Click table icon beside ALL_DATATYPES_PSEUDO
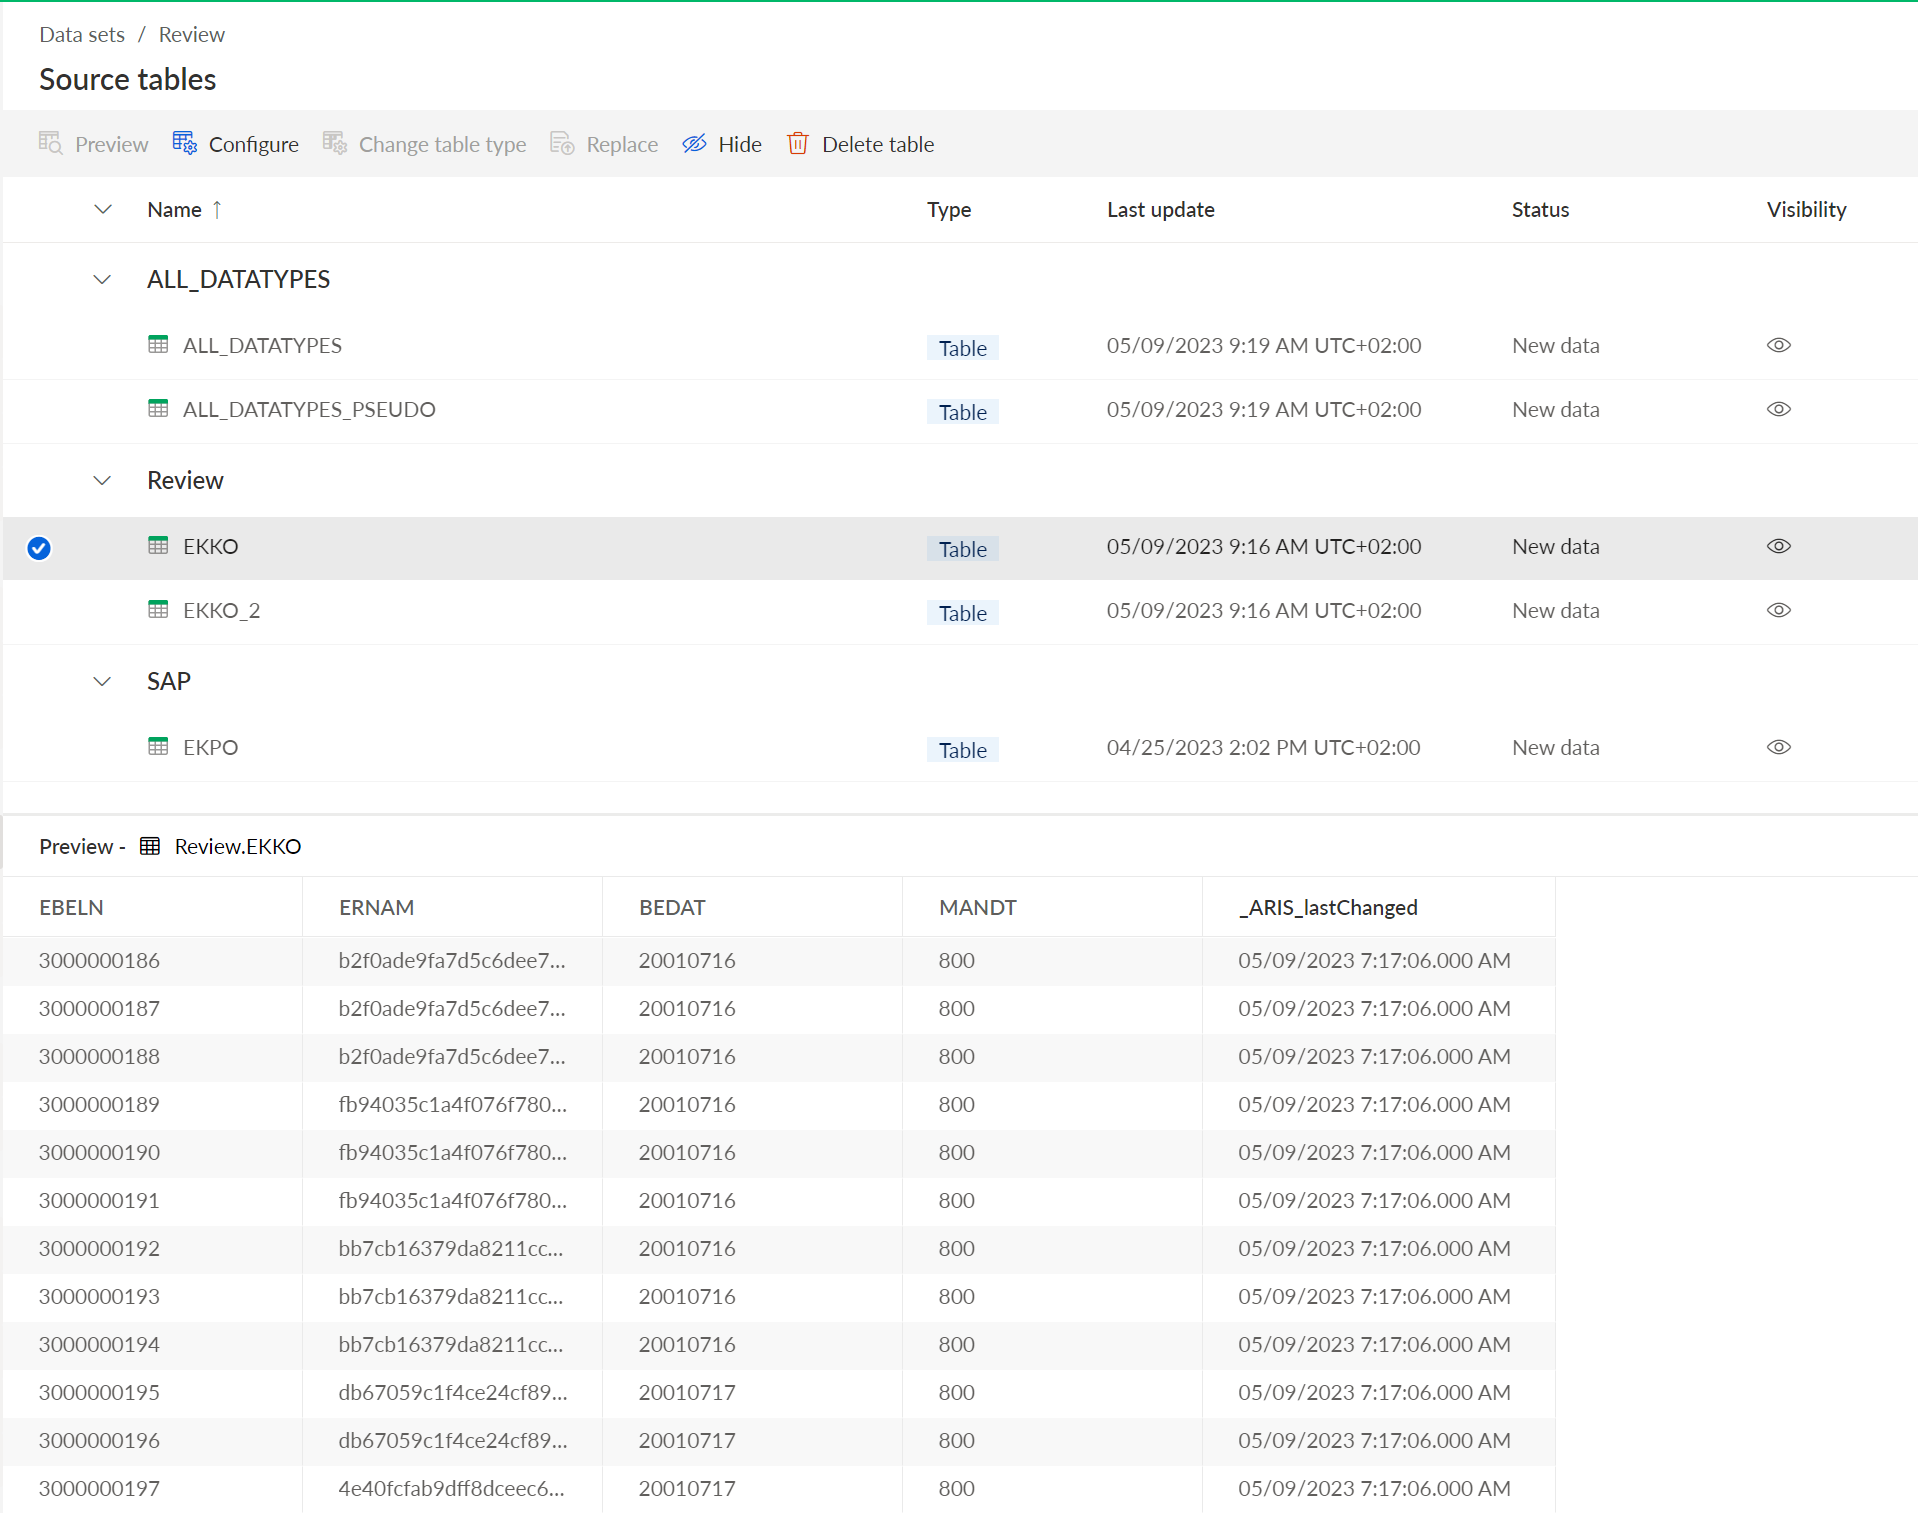The width and height of the screenshot is (1918, 1513). tap(158, 409)
